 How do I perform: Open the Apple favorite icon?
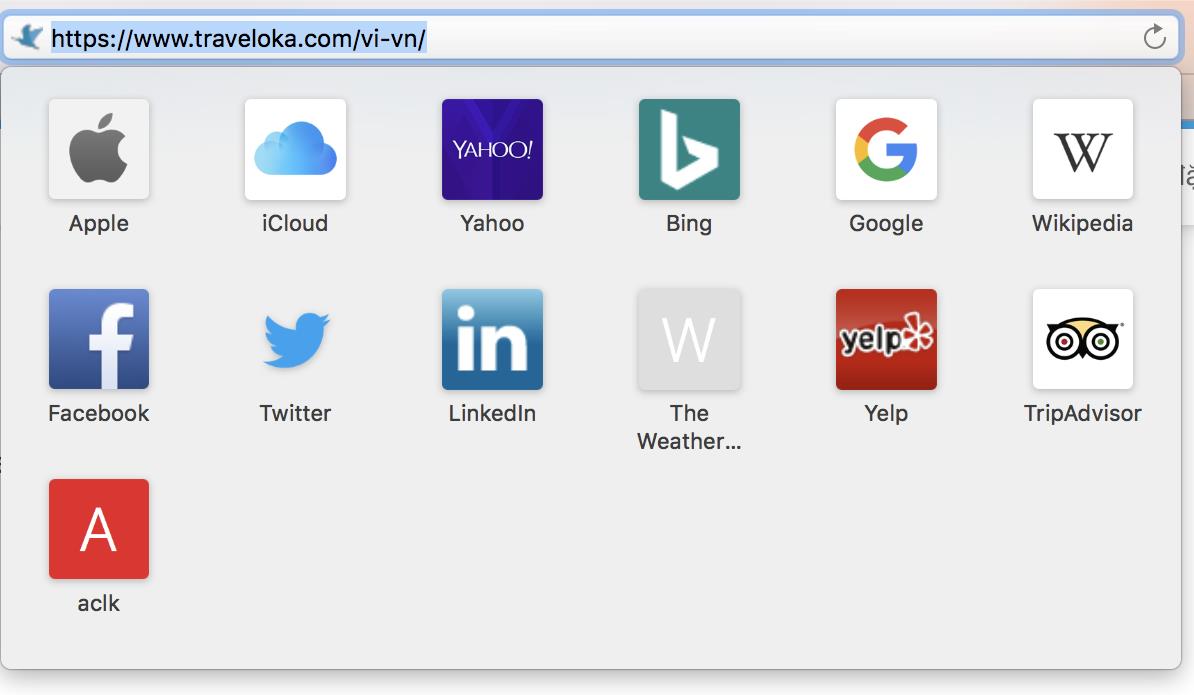point(99,149)
